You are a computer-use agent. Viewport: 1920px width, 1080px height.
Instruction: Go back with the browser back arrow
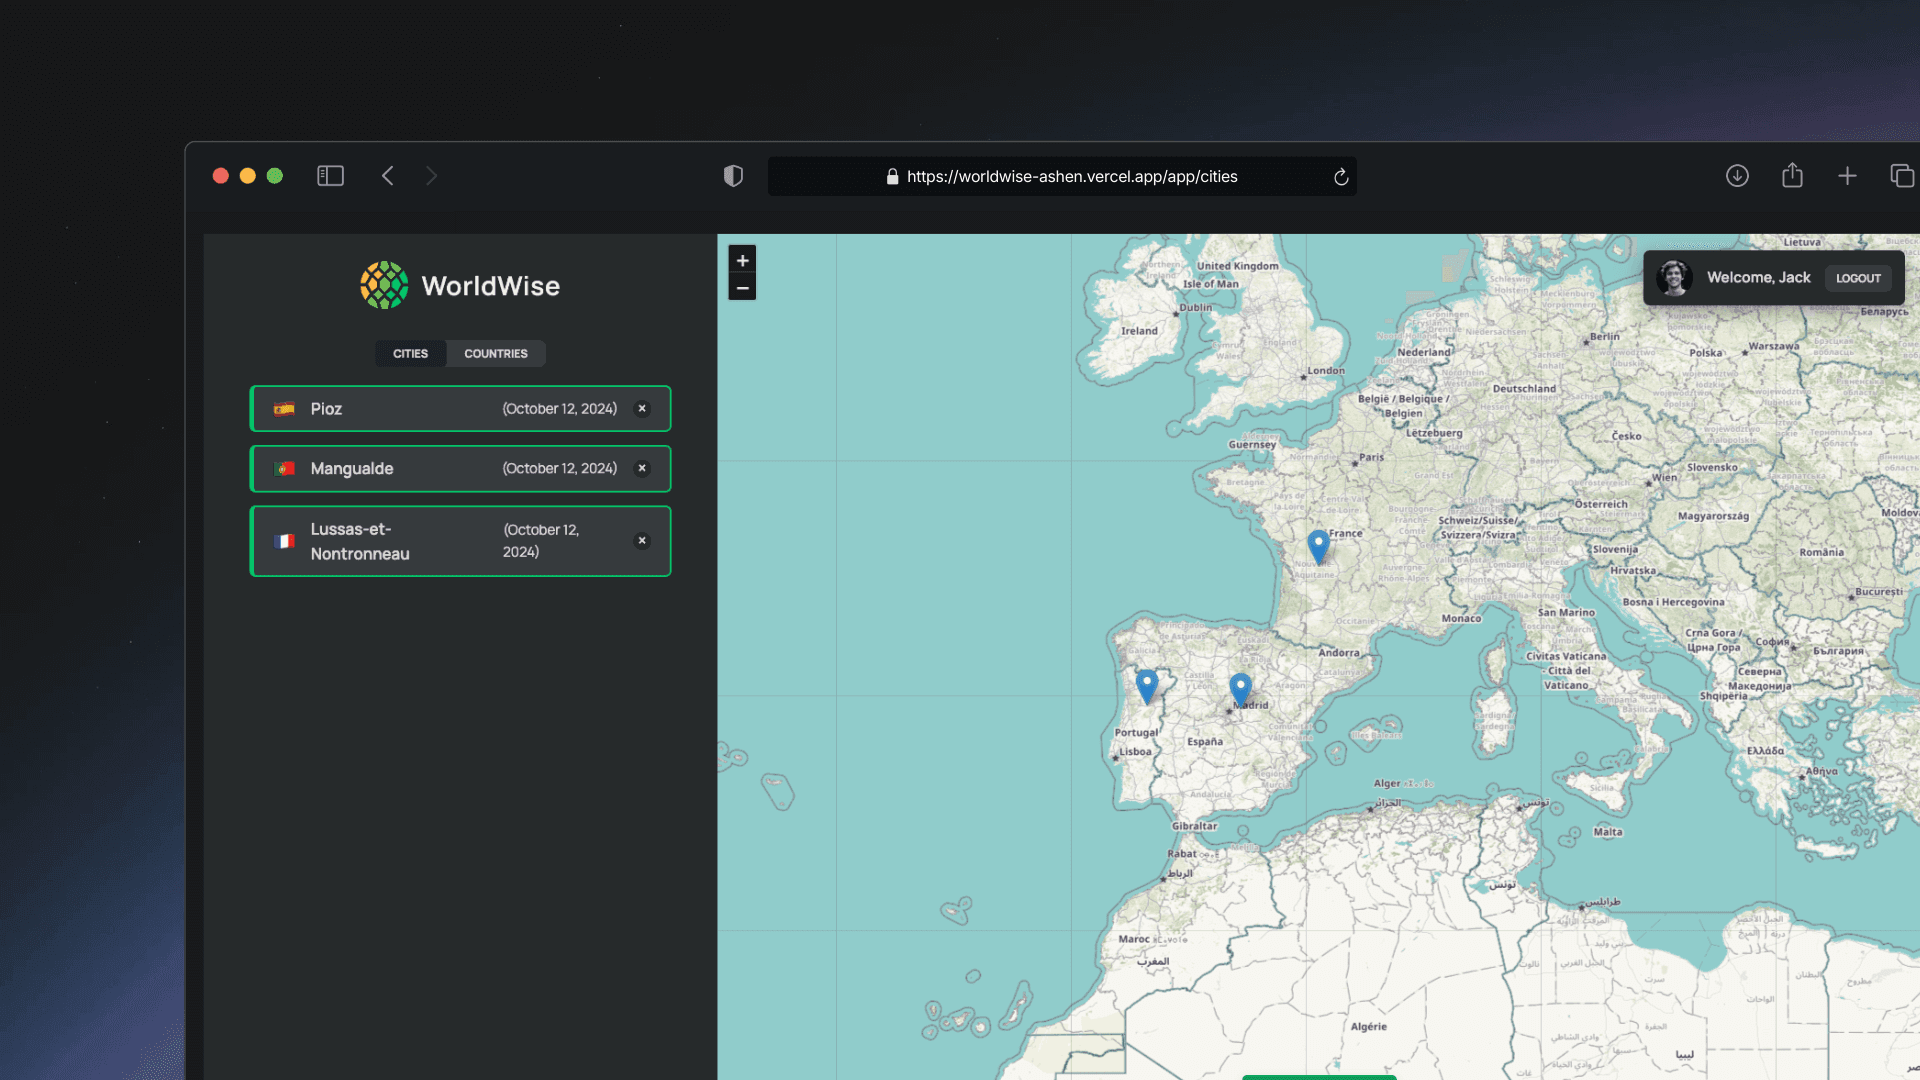388,176
